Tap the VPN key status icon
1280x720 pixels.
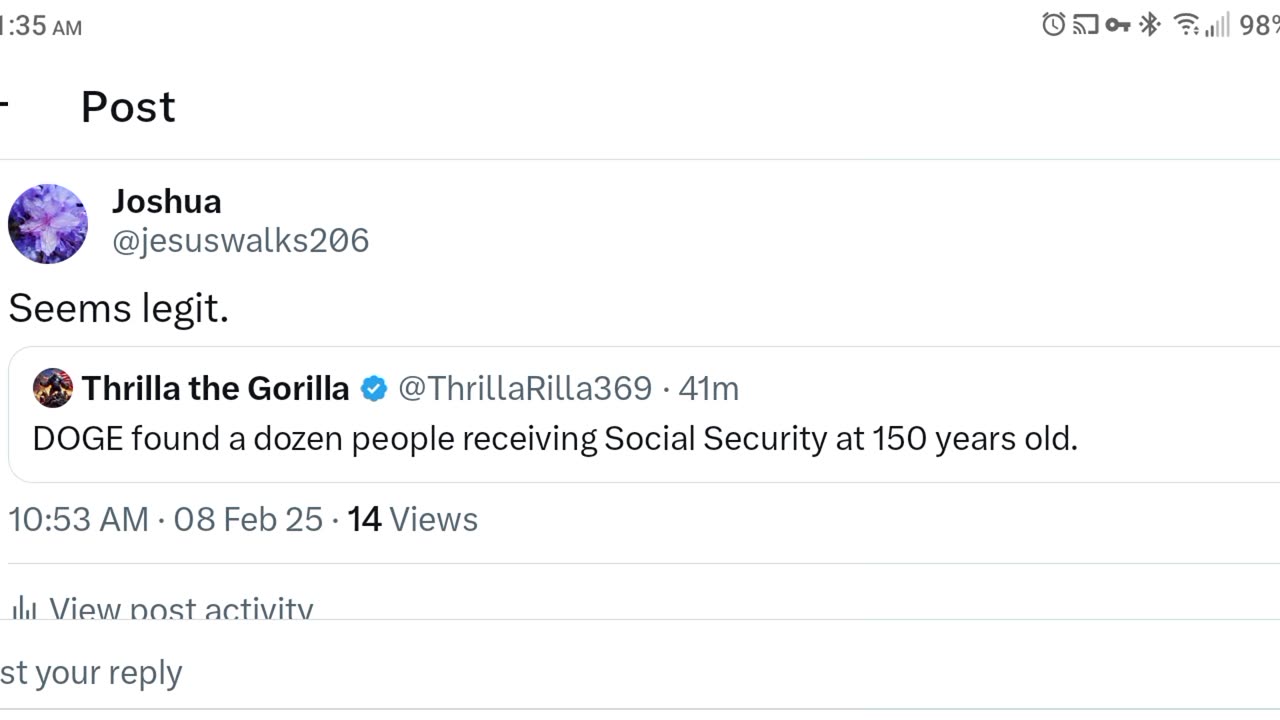point(1118,25)
